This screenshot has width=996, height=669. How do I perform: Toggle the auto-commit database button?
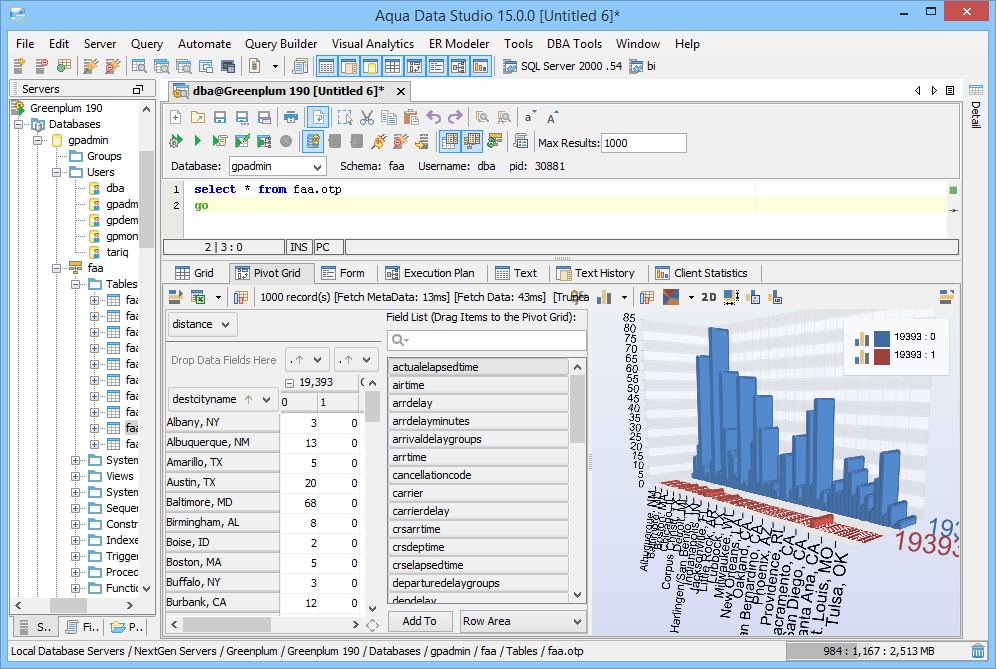[313, 141]
